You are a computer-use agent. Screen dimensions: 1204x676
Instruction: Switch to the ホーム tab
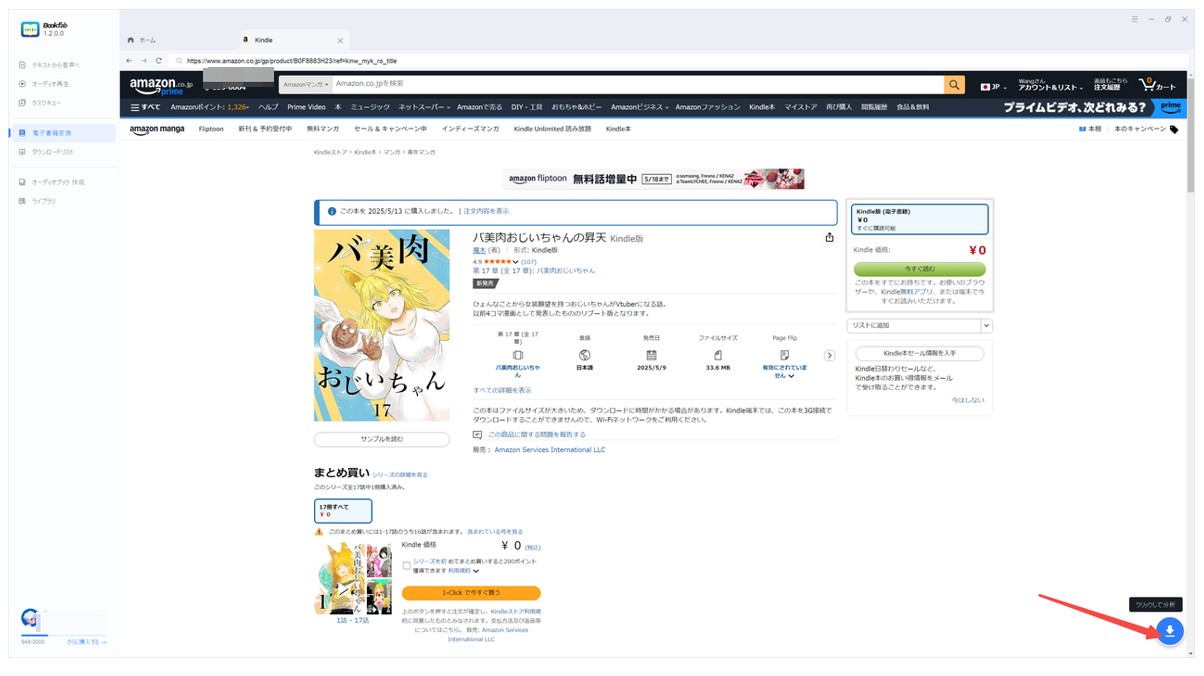click(x=142, y=40)
